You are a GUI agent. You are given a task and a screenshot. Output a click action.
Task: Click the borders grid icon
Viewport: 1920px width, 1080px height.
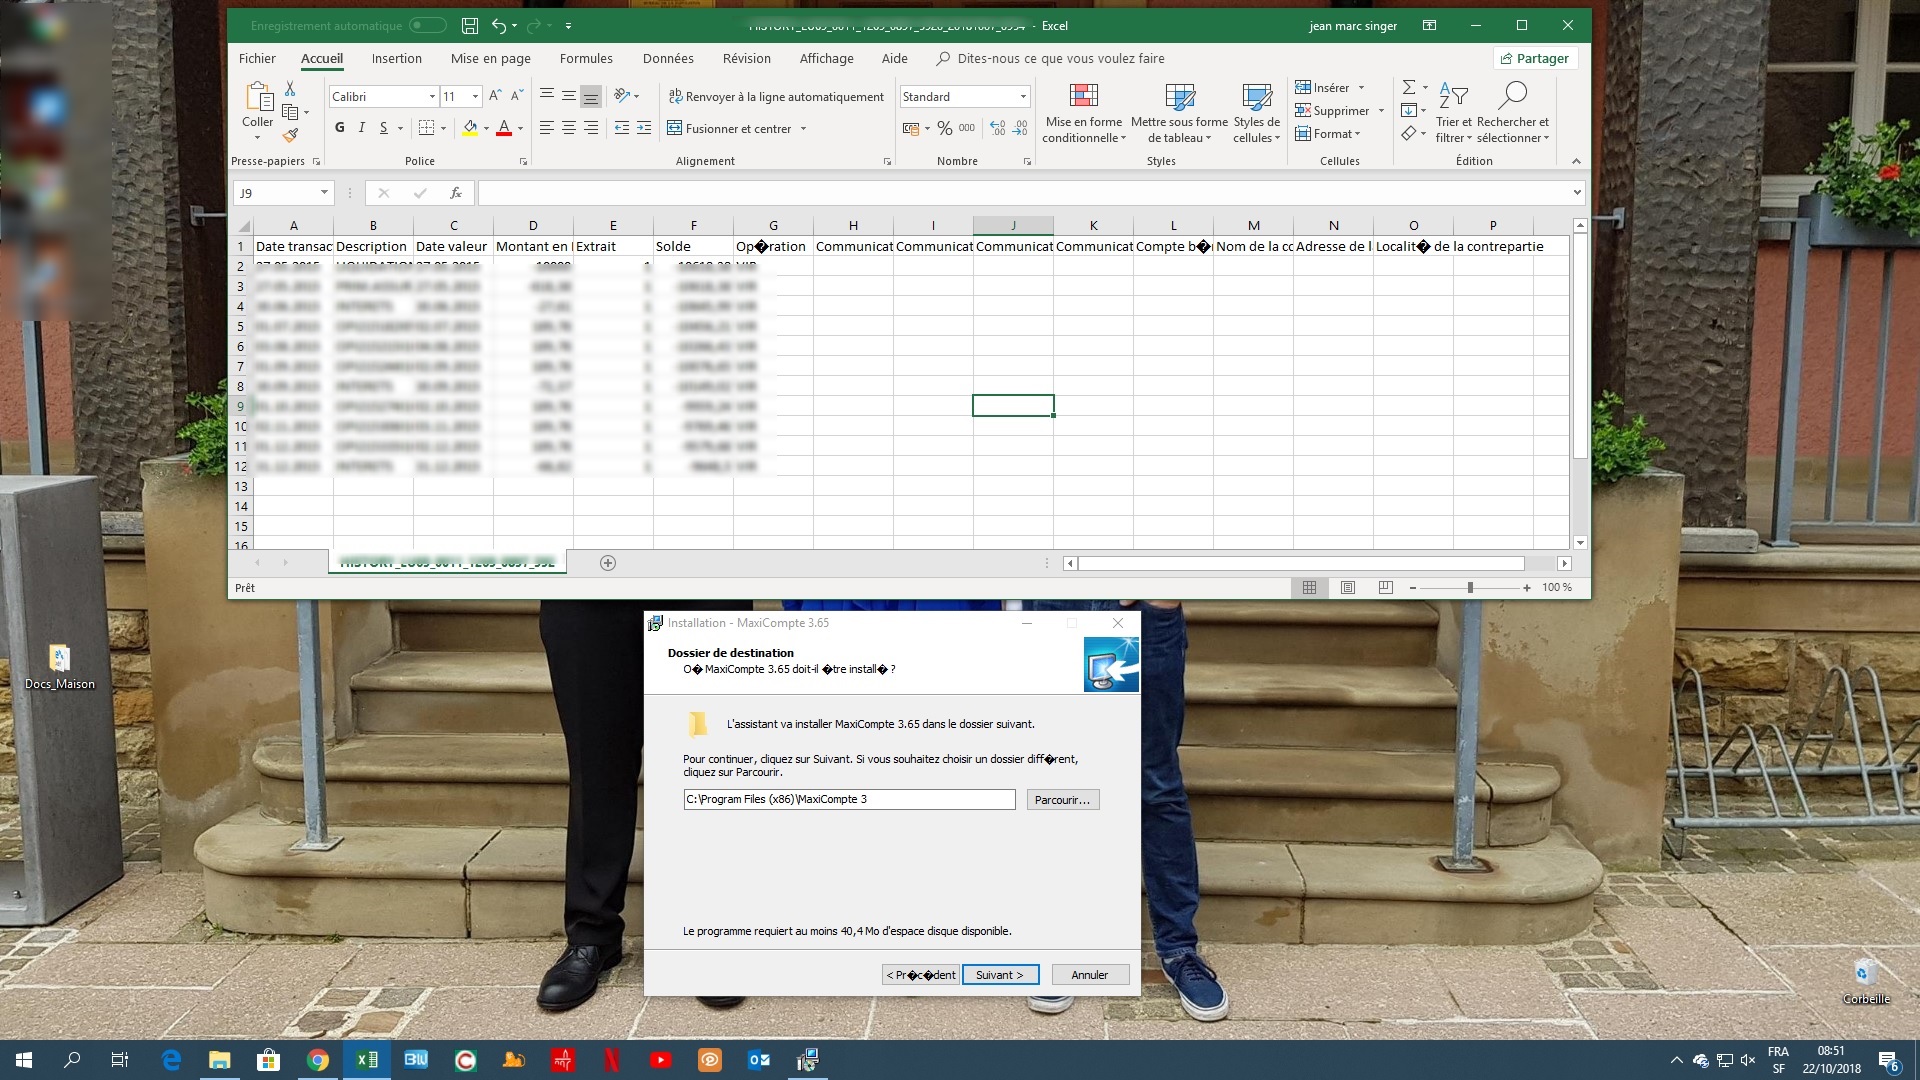click(x=427, y=128)
